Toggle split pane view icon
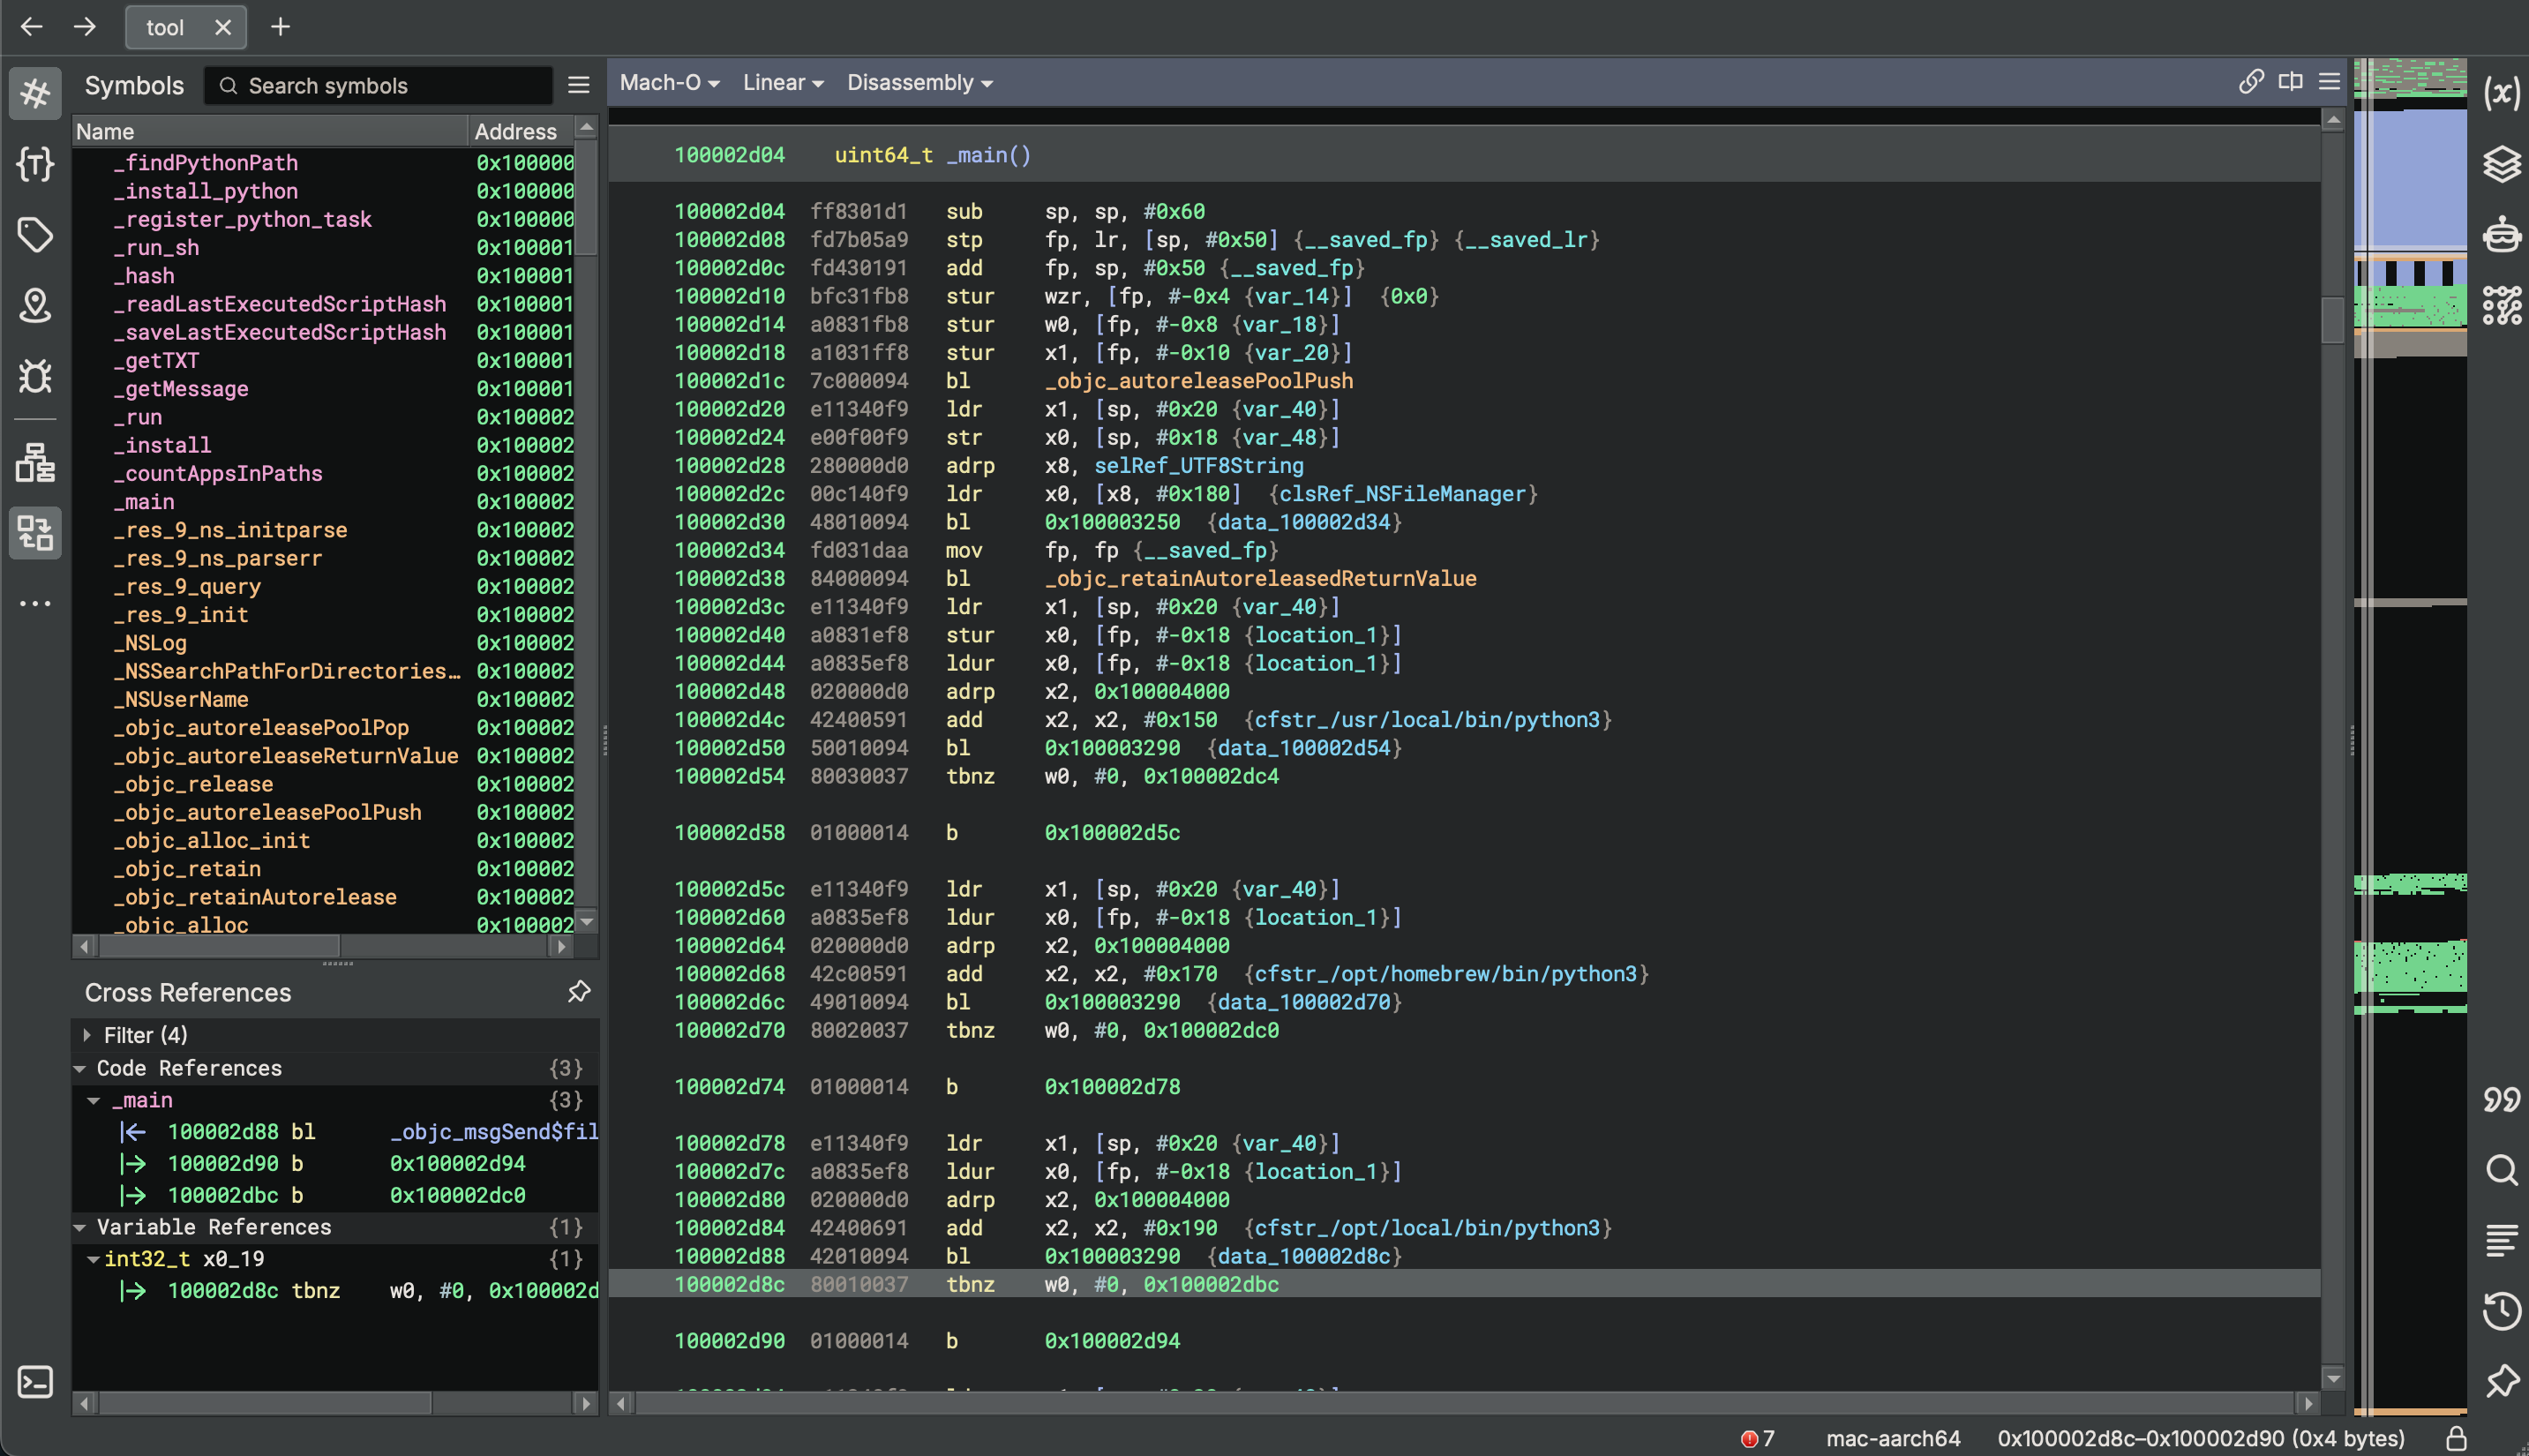The width and height of the screenshot is (2529, 1456). point(2290,82)
